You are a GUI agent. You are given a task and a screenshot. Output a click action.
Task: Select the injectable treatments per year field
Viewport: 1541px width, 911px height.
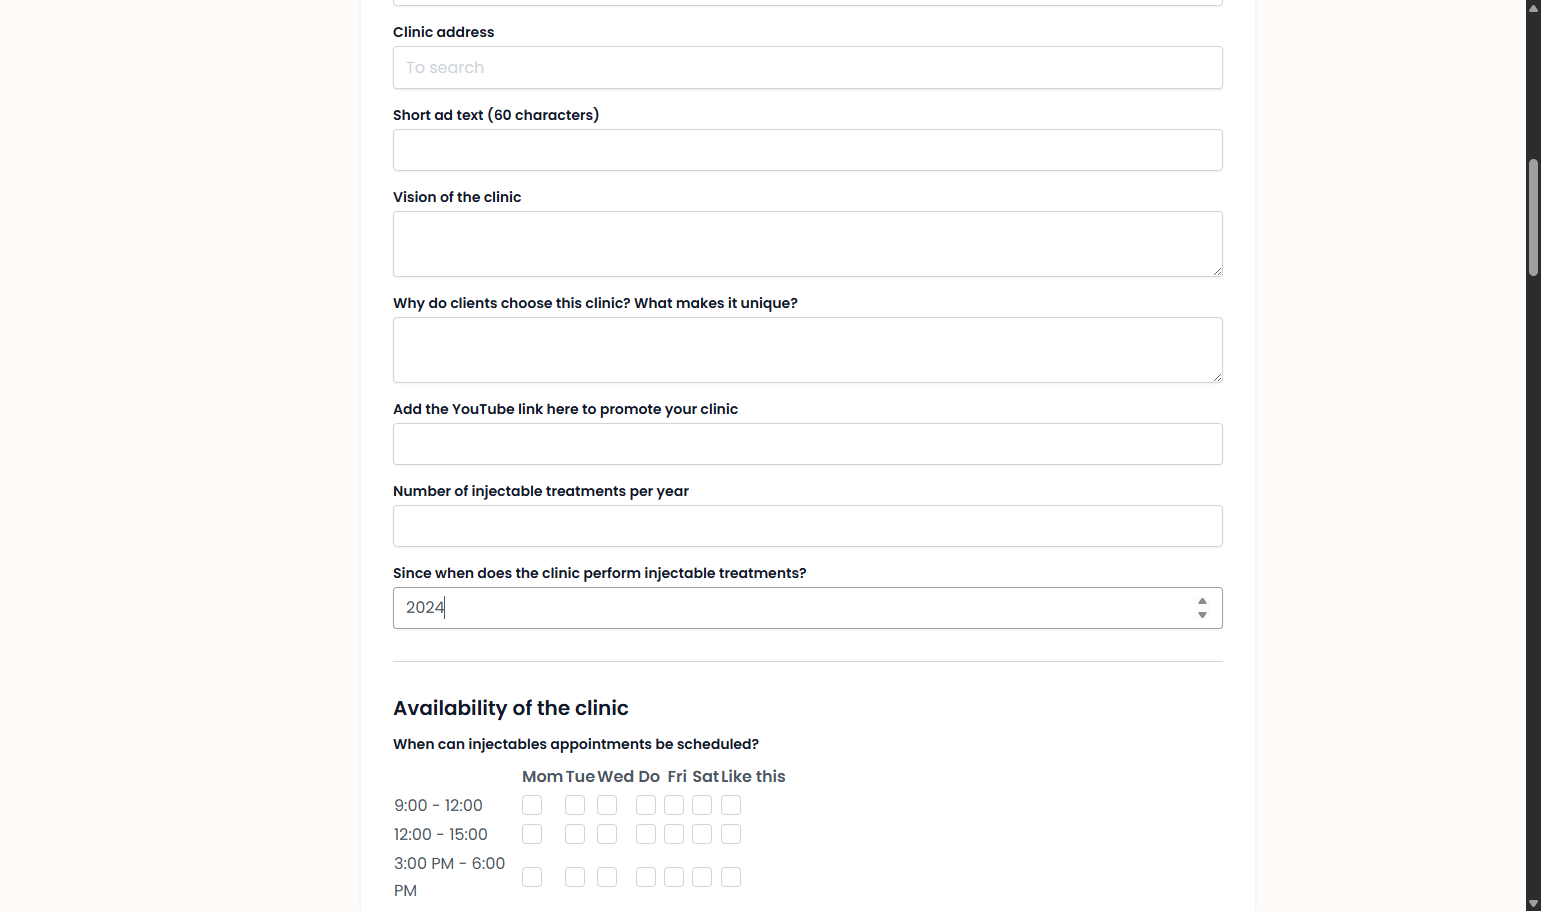[x=808, y=526]
